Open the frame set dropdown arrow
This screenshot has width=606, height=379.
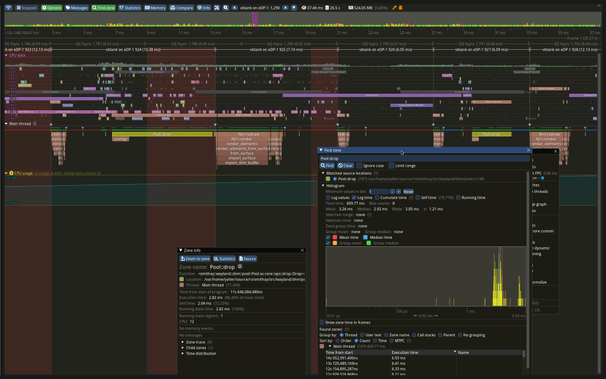point(294,7)
